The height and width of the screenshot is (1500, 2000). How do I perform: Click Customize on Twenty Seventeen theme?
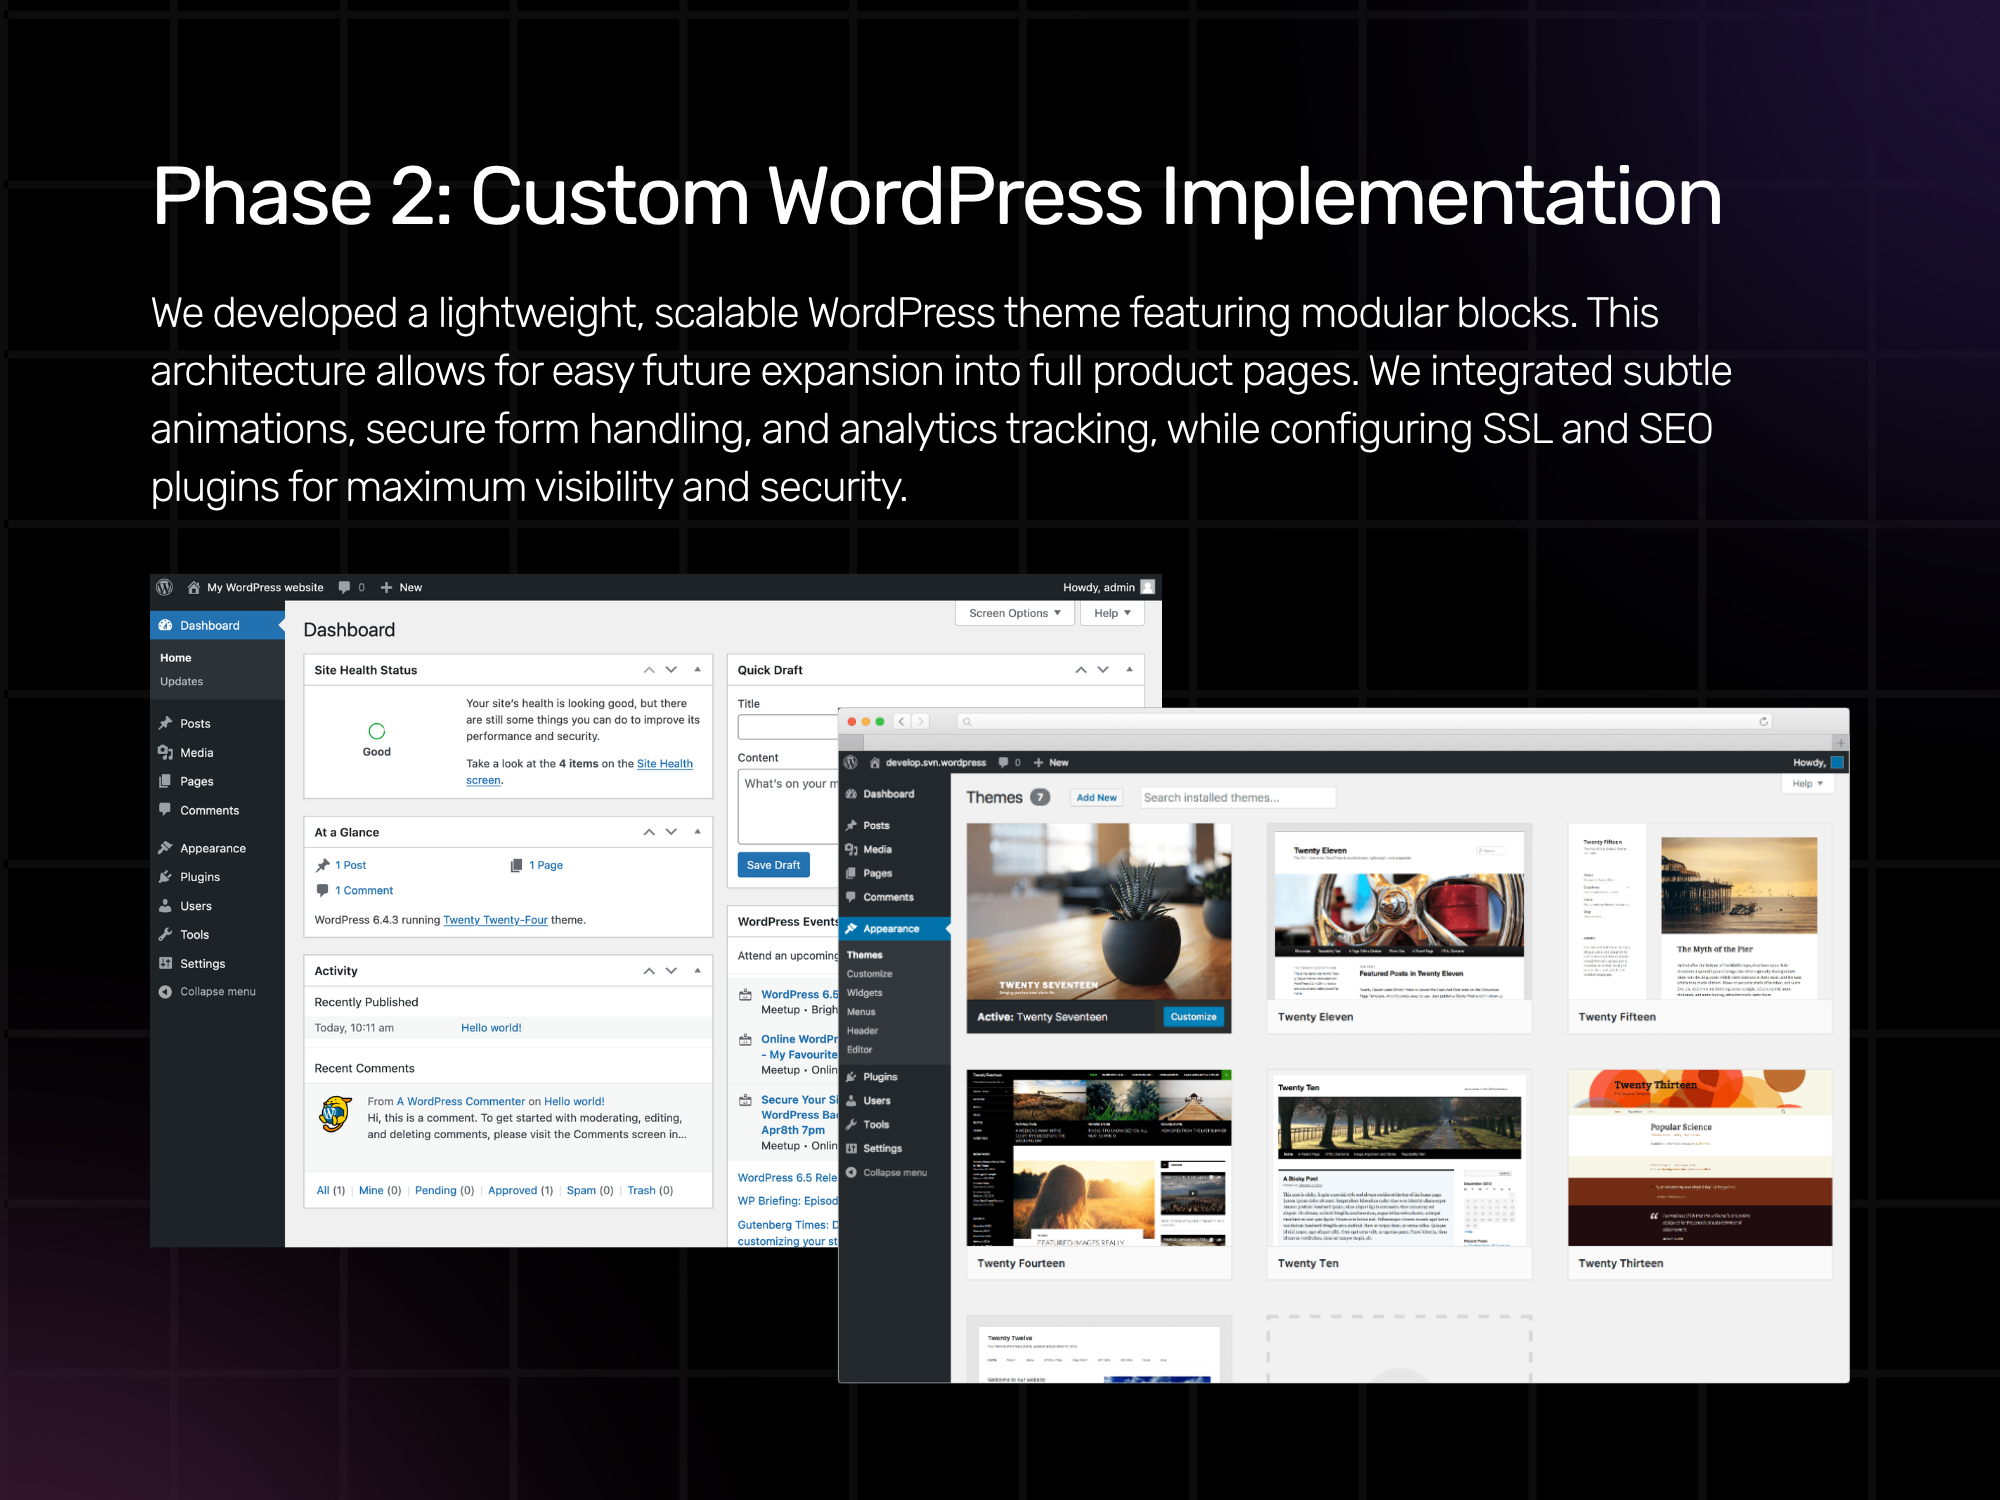coord(1193,1017)
